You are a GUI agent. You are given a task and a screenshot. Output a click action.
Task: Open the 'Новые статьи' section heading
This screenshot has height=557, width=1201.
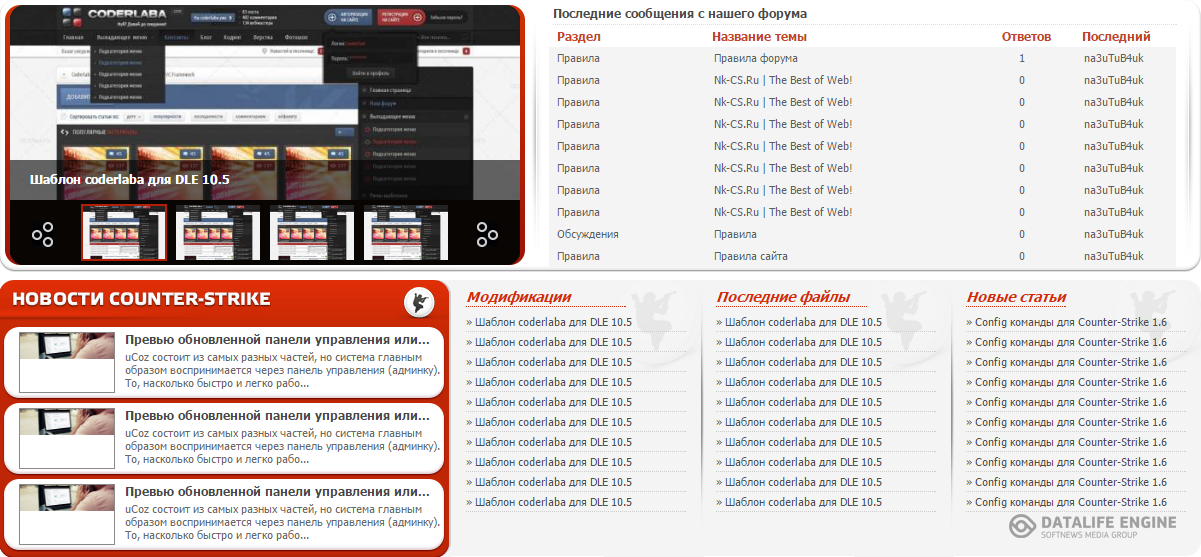1016,297
